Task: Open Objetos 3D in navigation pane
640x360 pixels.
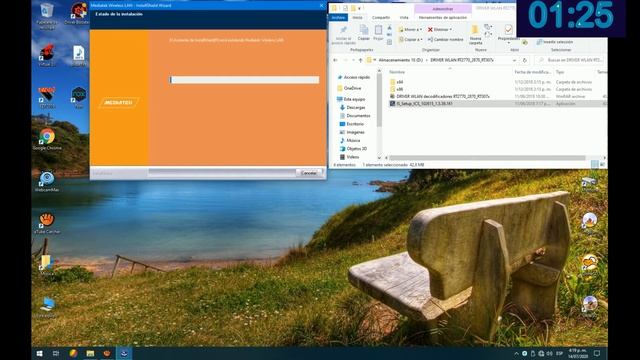Action: [x=356, y=149]
